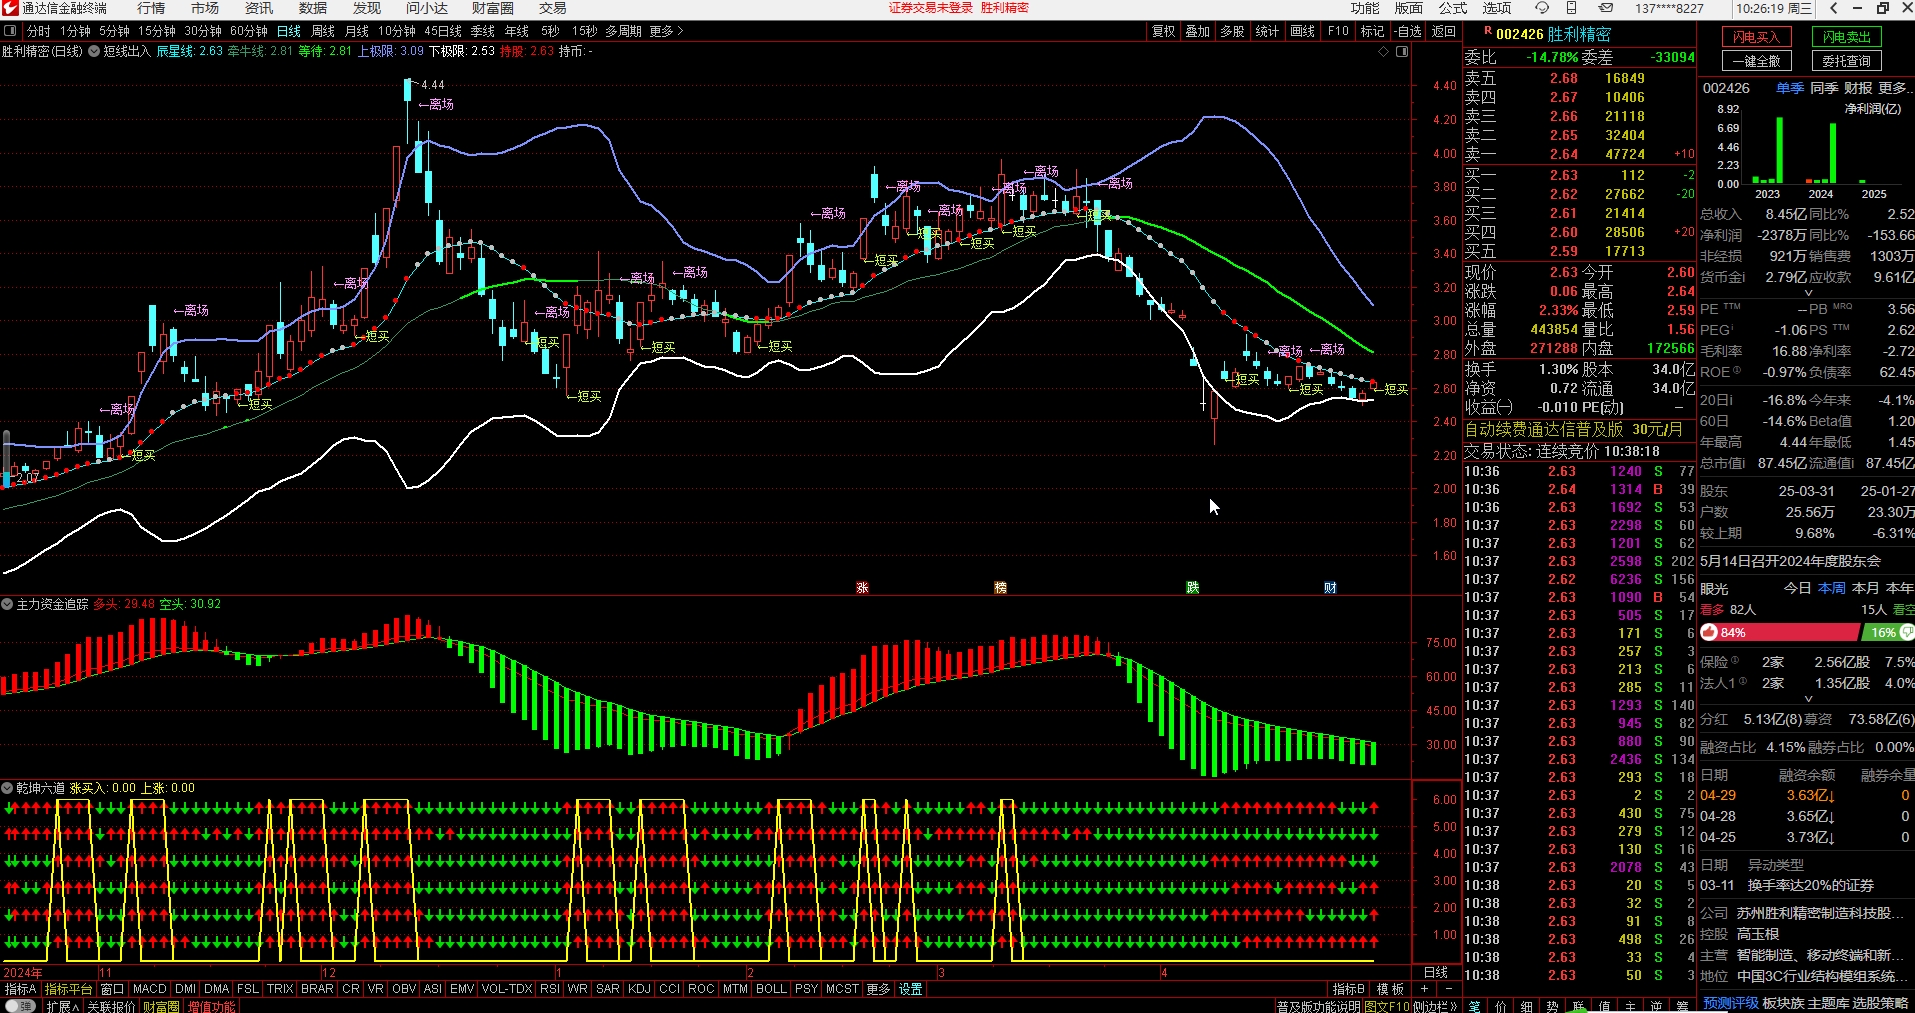This screenshot has width=1915, height=1013.
Task: Click the vertical slider handle at chart left edge
Action: tap(6, 457)
